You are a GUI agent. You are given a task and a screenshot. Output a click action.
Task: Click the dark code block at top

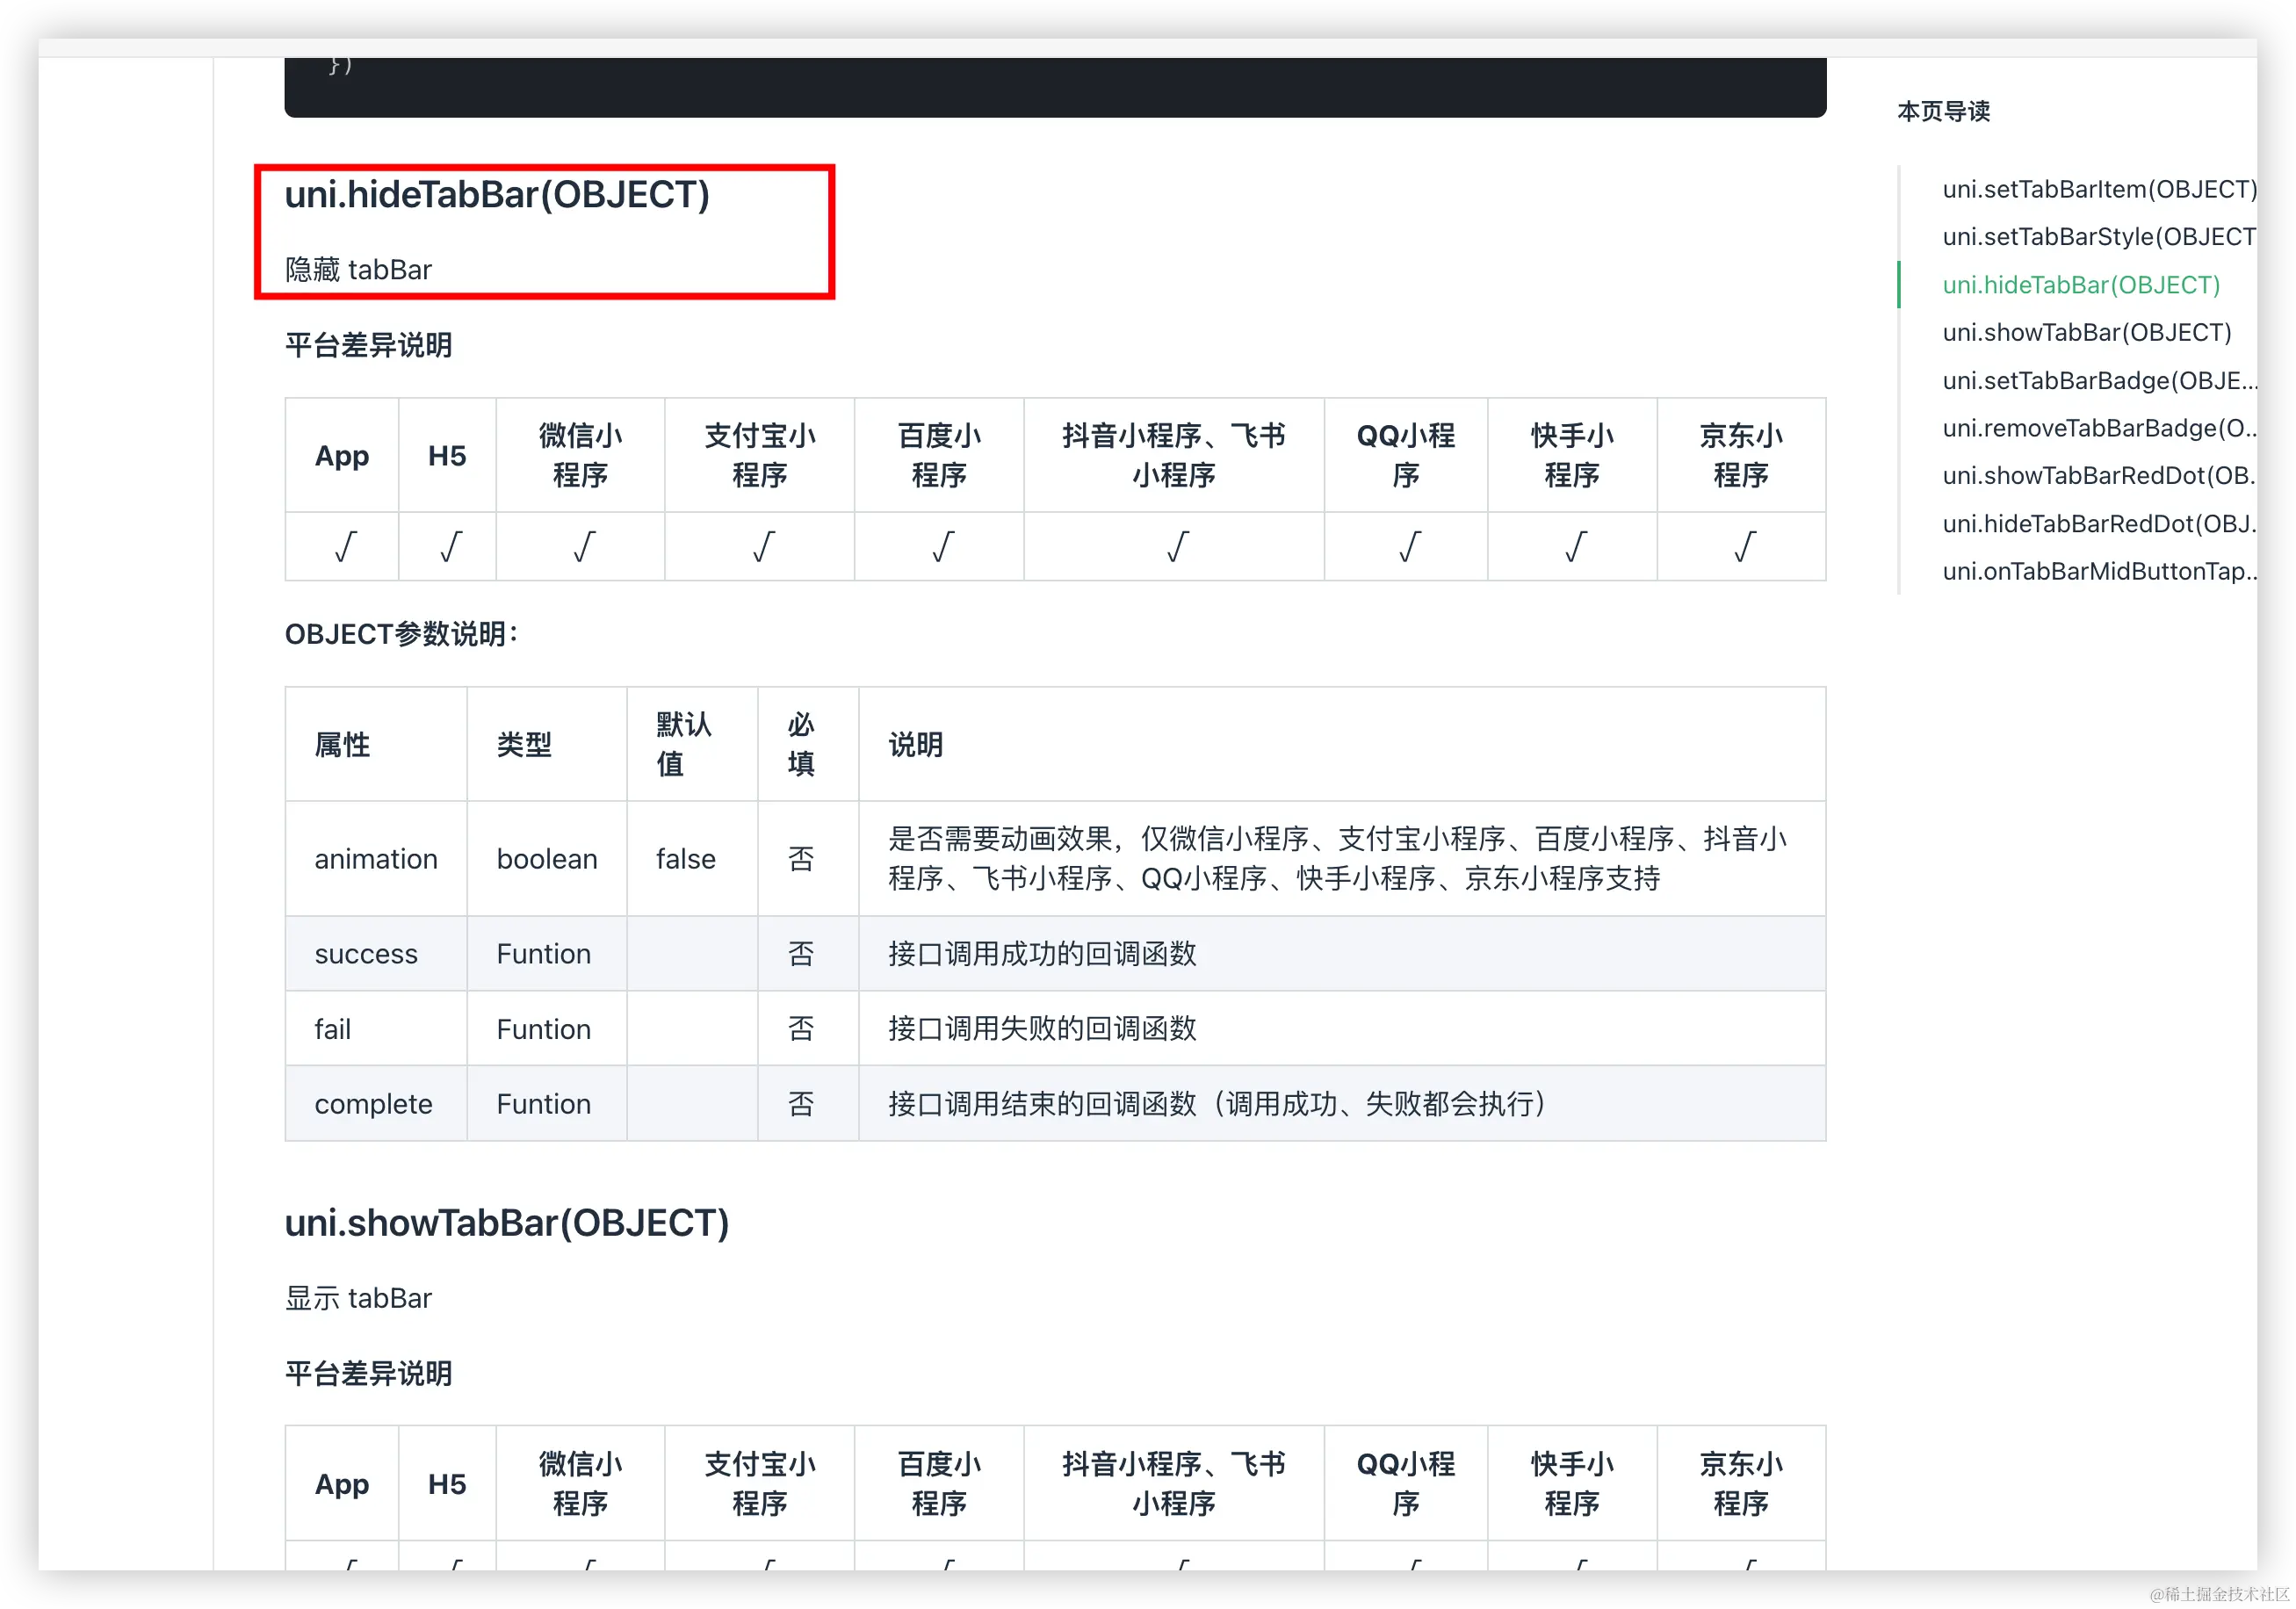click(x=1055, y=88)
